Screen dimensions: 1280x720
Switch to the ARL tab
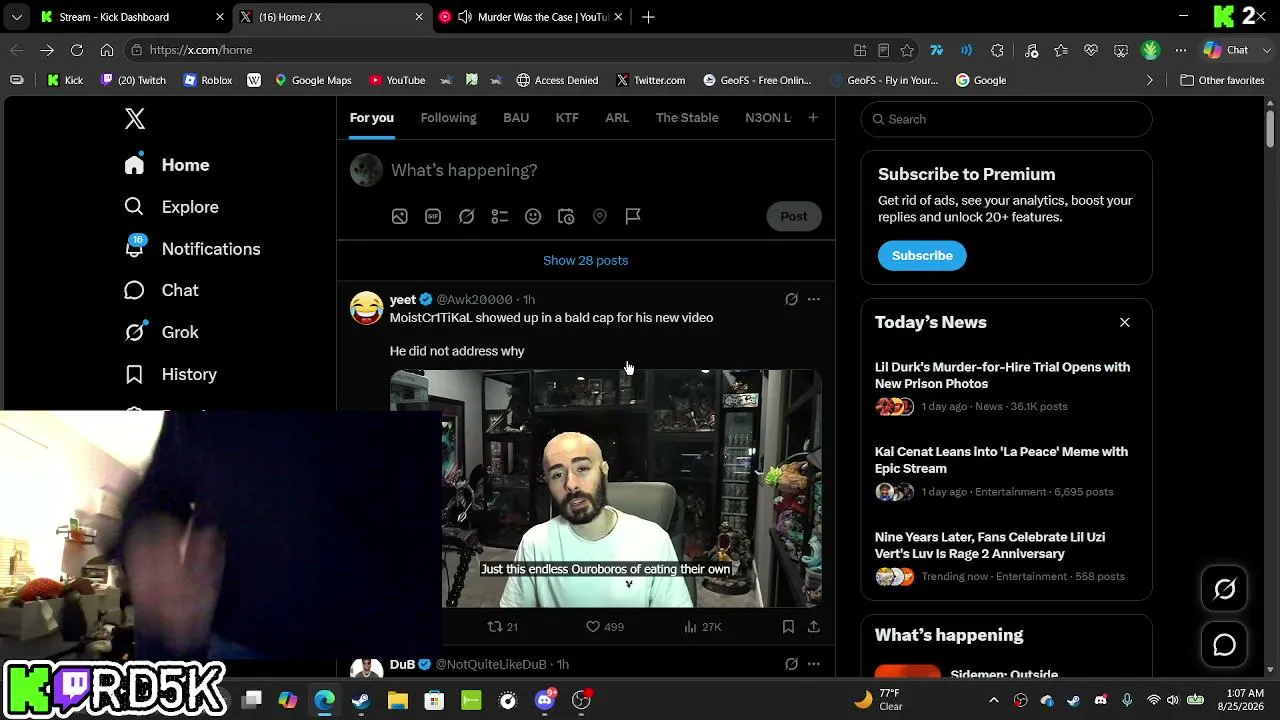point(617,118)
